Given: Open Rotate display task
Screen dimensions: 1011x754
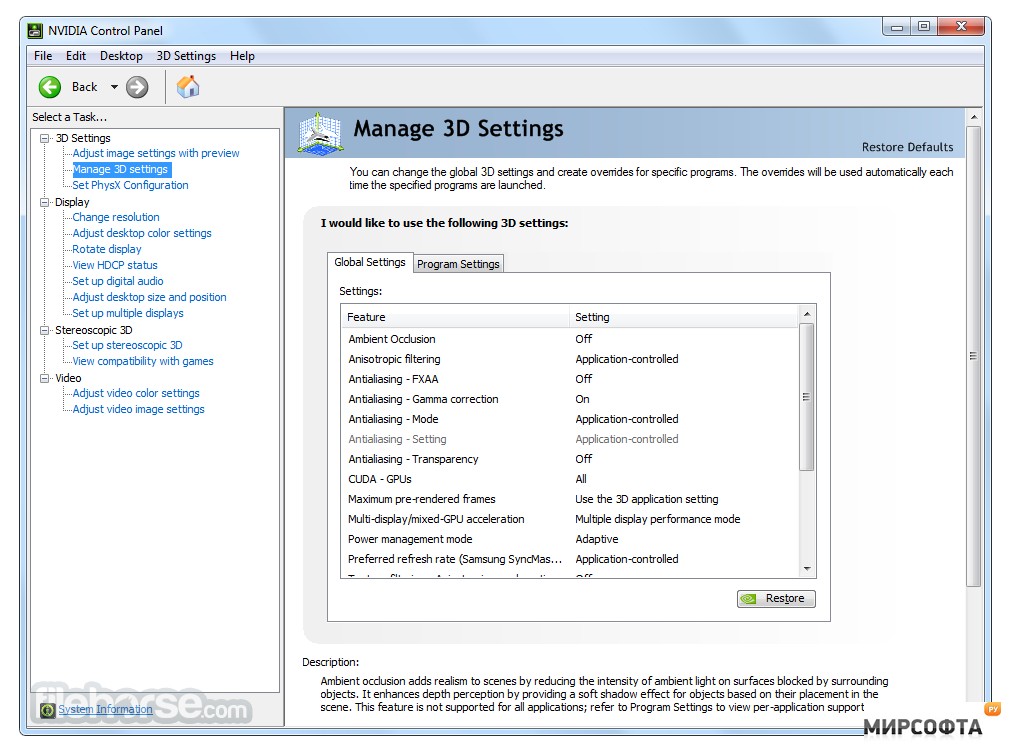Looking at the screenshot, I should click(106, 249).
